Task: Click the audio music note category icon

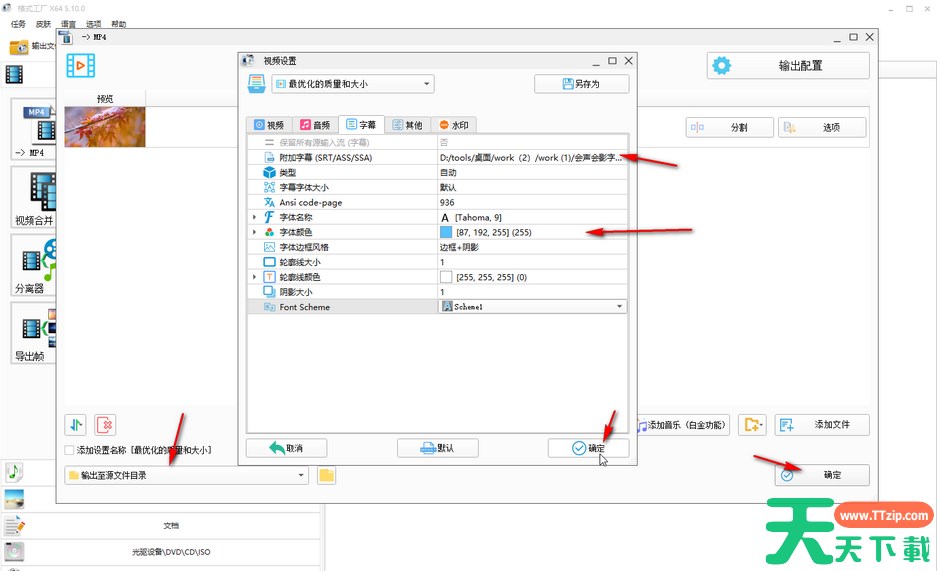Action: coord(14,472)
